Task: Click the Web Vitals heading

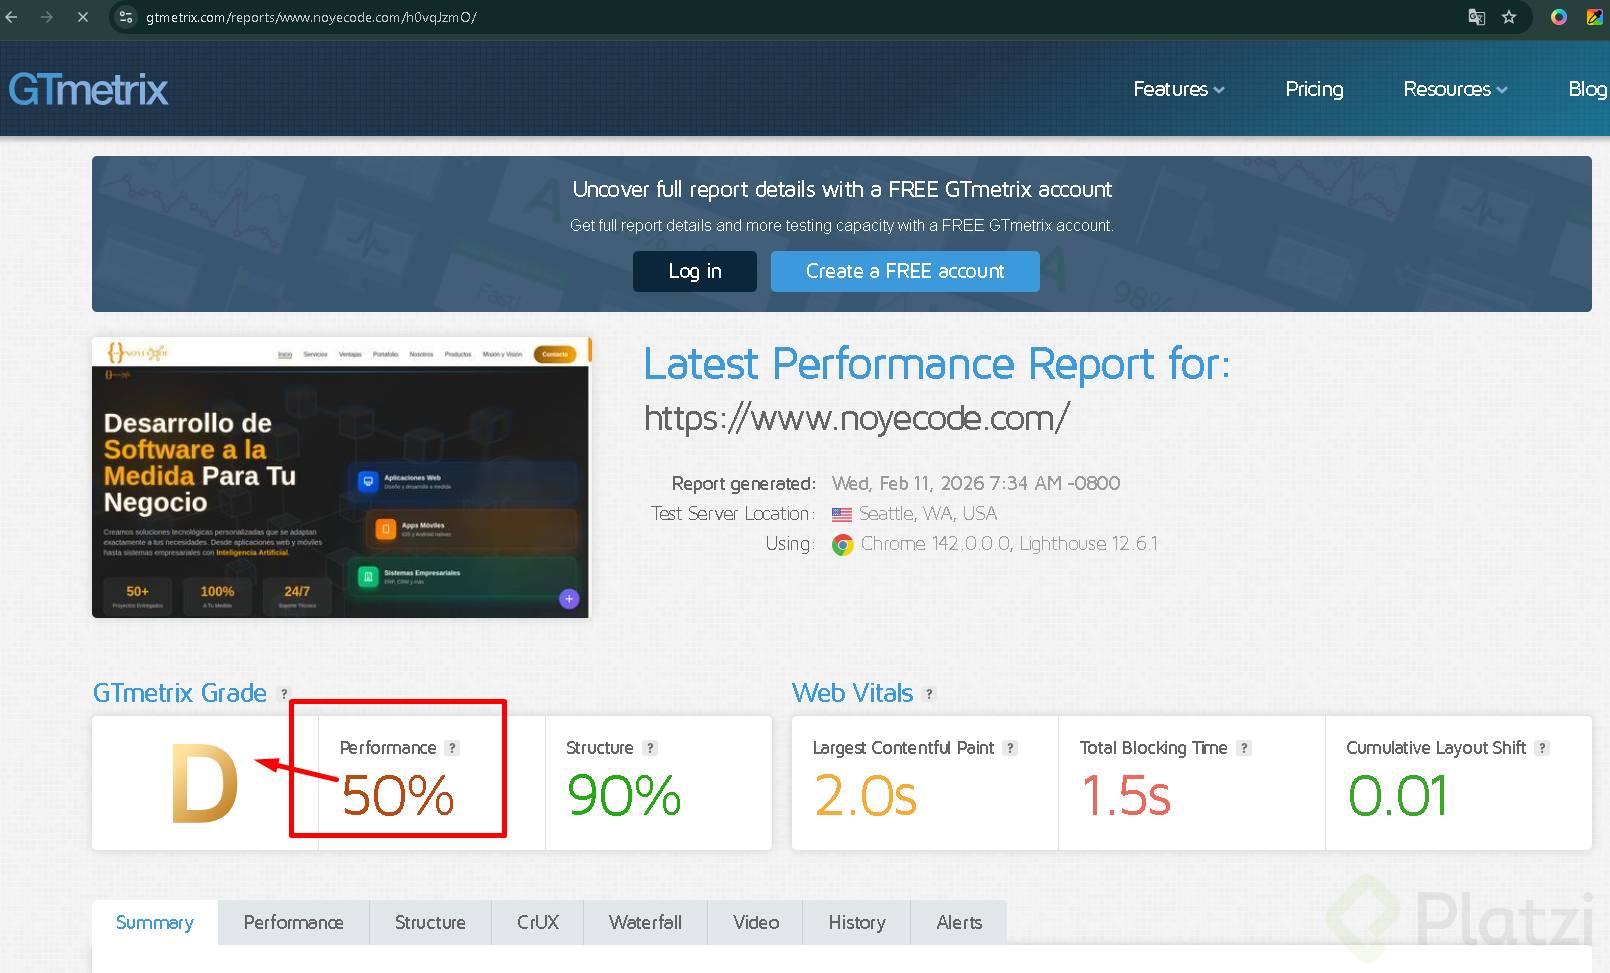Action: click(853, 693)
